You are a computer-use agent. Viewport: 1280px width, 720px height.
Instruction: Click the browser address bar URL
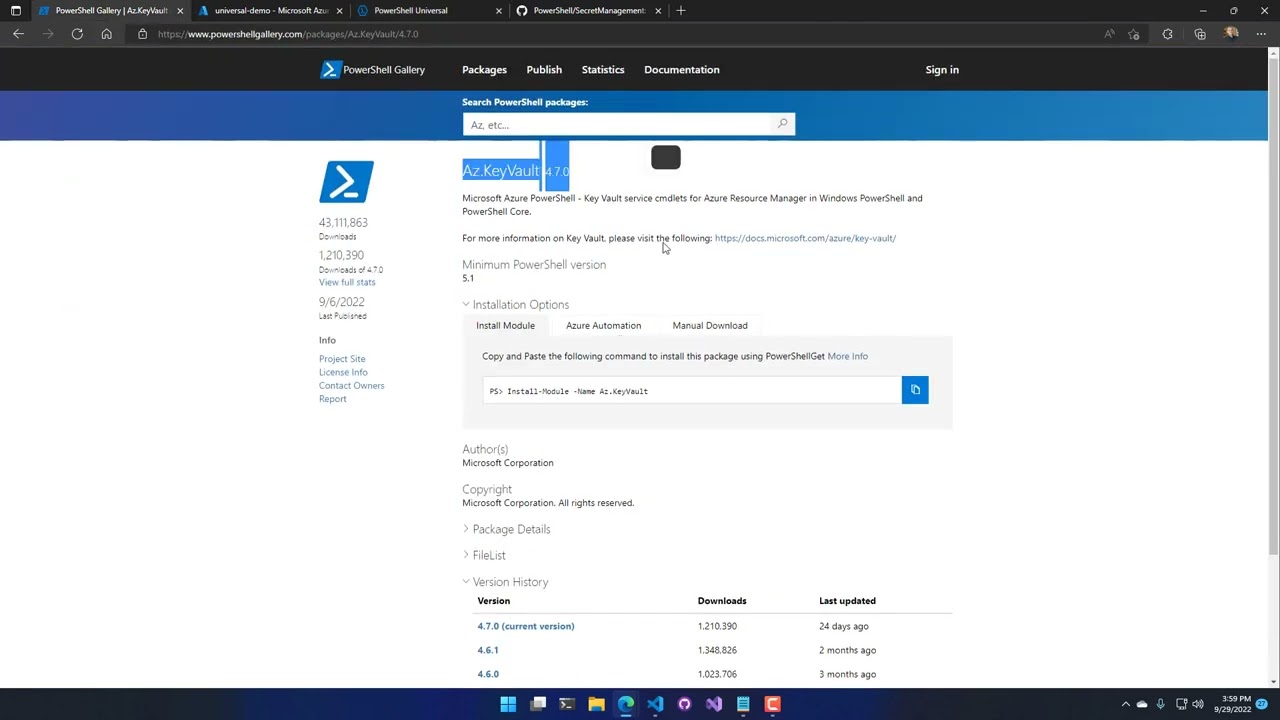click(x=288, y=34)
